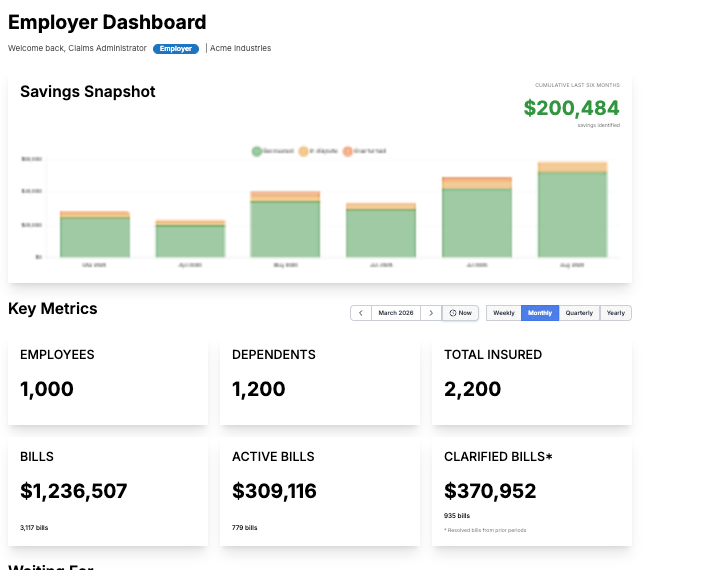Click the blue Employer role badge
This screenshot has width=711, height=570.
pyautogui.click(x=176, y=49)
